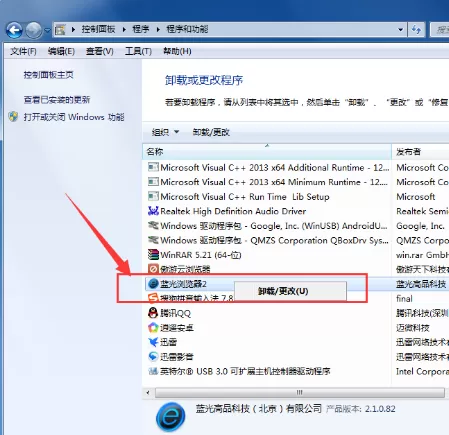The image size is (449, 435).
Task: Sort list by 名称 column header
Action: tap(267, 152)
